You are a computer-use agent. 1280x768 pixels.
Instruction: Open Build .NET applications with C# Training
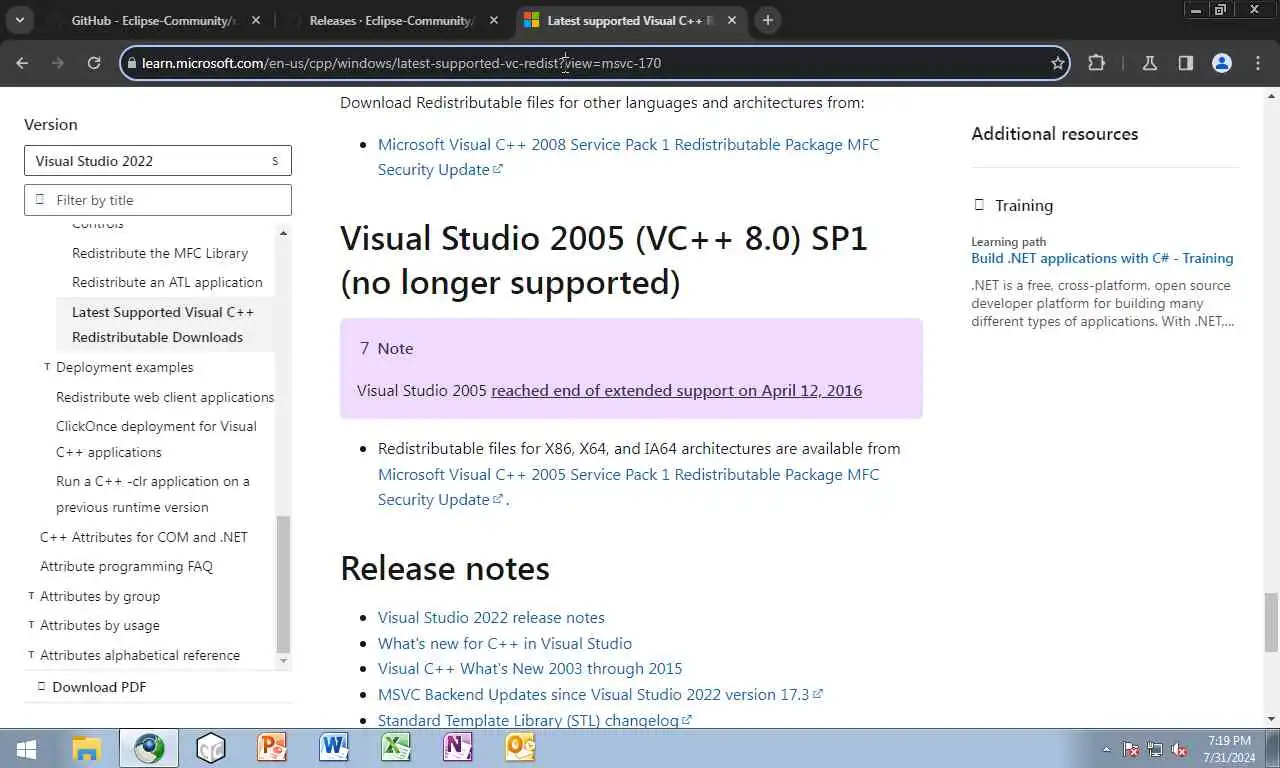1102,258
